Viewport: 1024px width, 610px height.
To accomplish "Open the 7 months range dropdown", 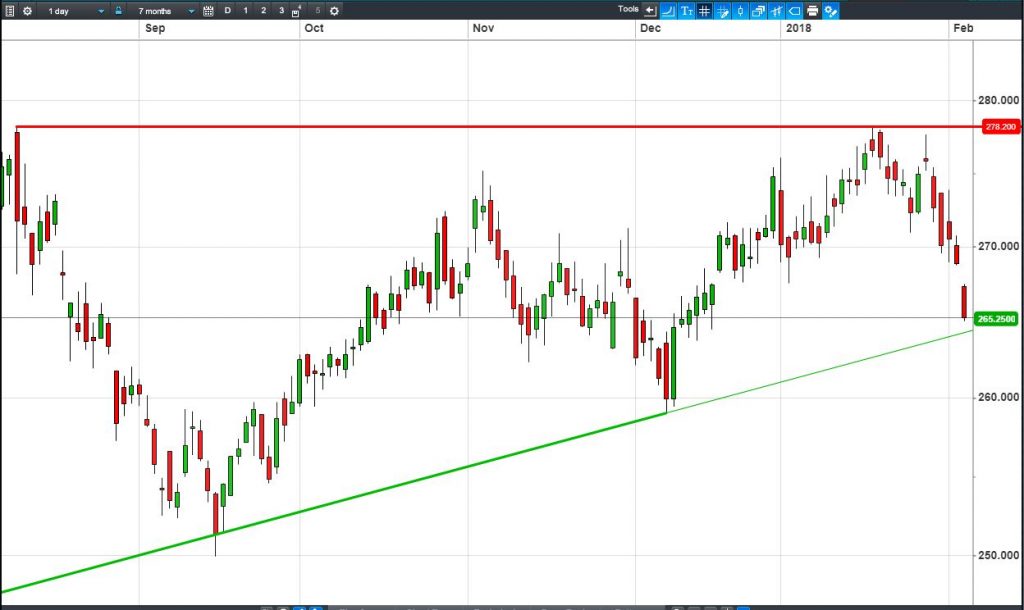I will pyautogui.click(x=165, y=11).
